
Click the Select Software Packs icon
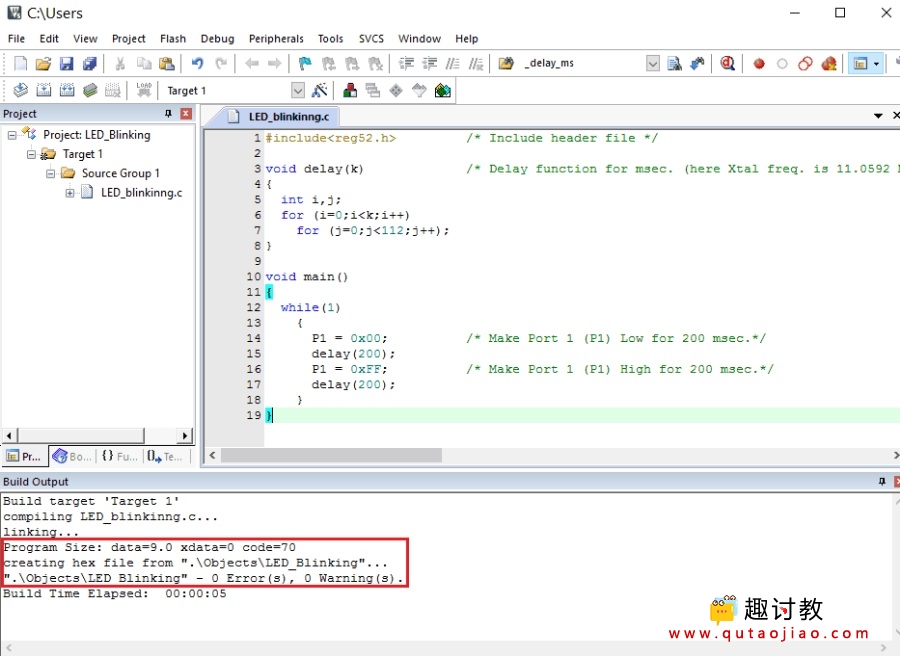420,90
